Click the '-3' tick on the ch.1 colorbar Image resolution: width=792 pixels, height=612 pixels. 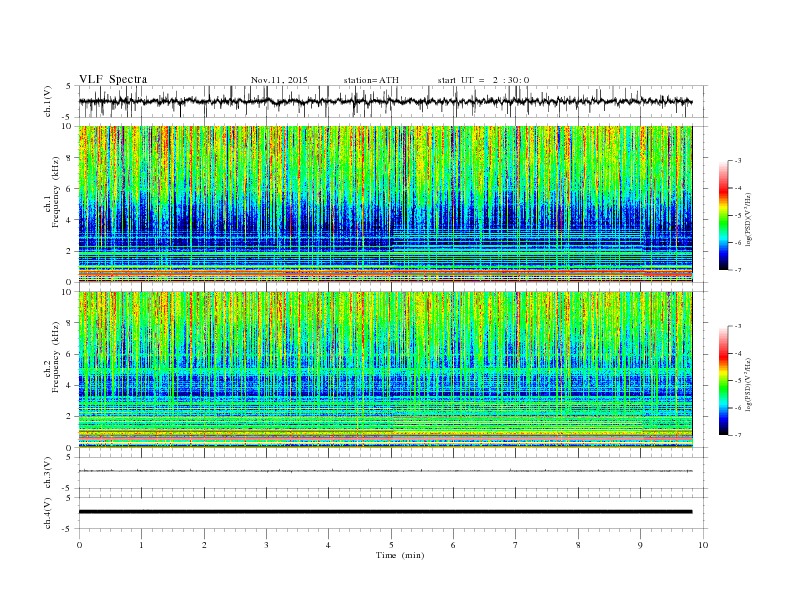tap(738, 161)
